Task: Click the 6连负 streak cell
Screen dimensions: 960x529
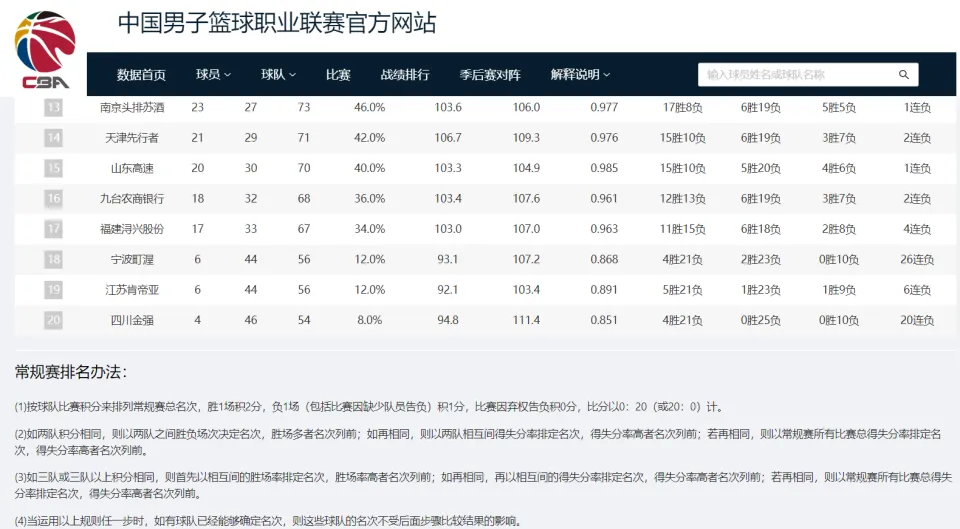Action: coord(917,290)
